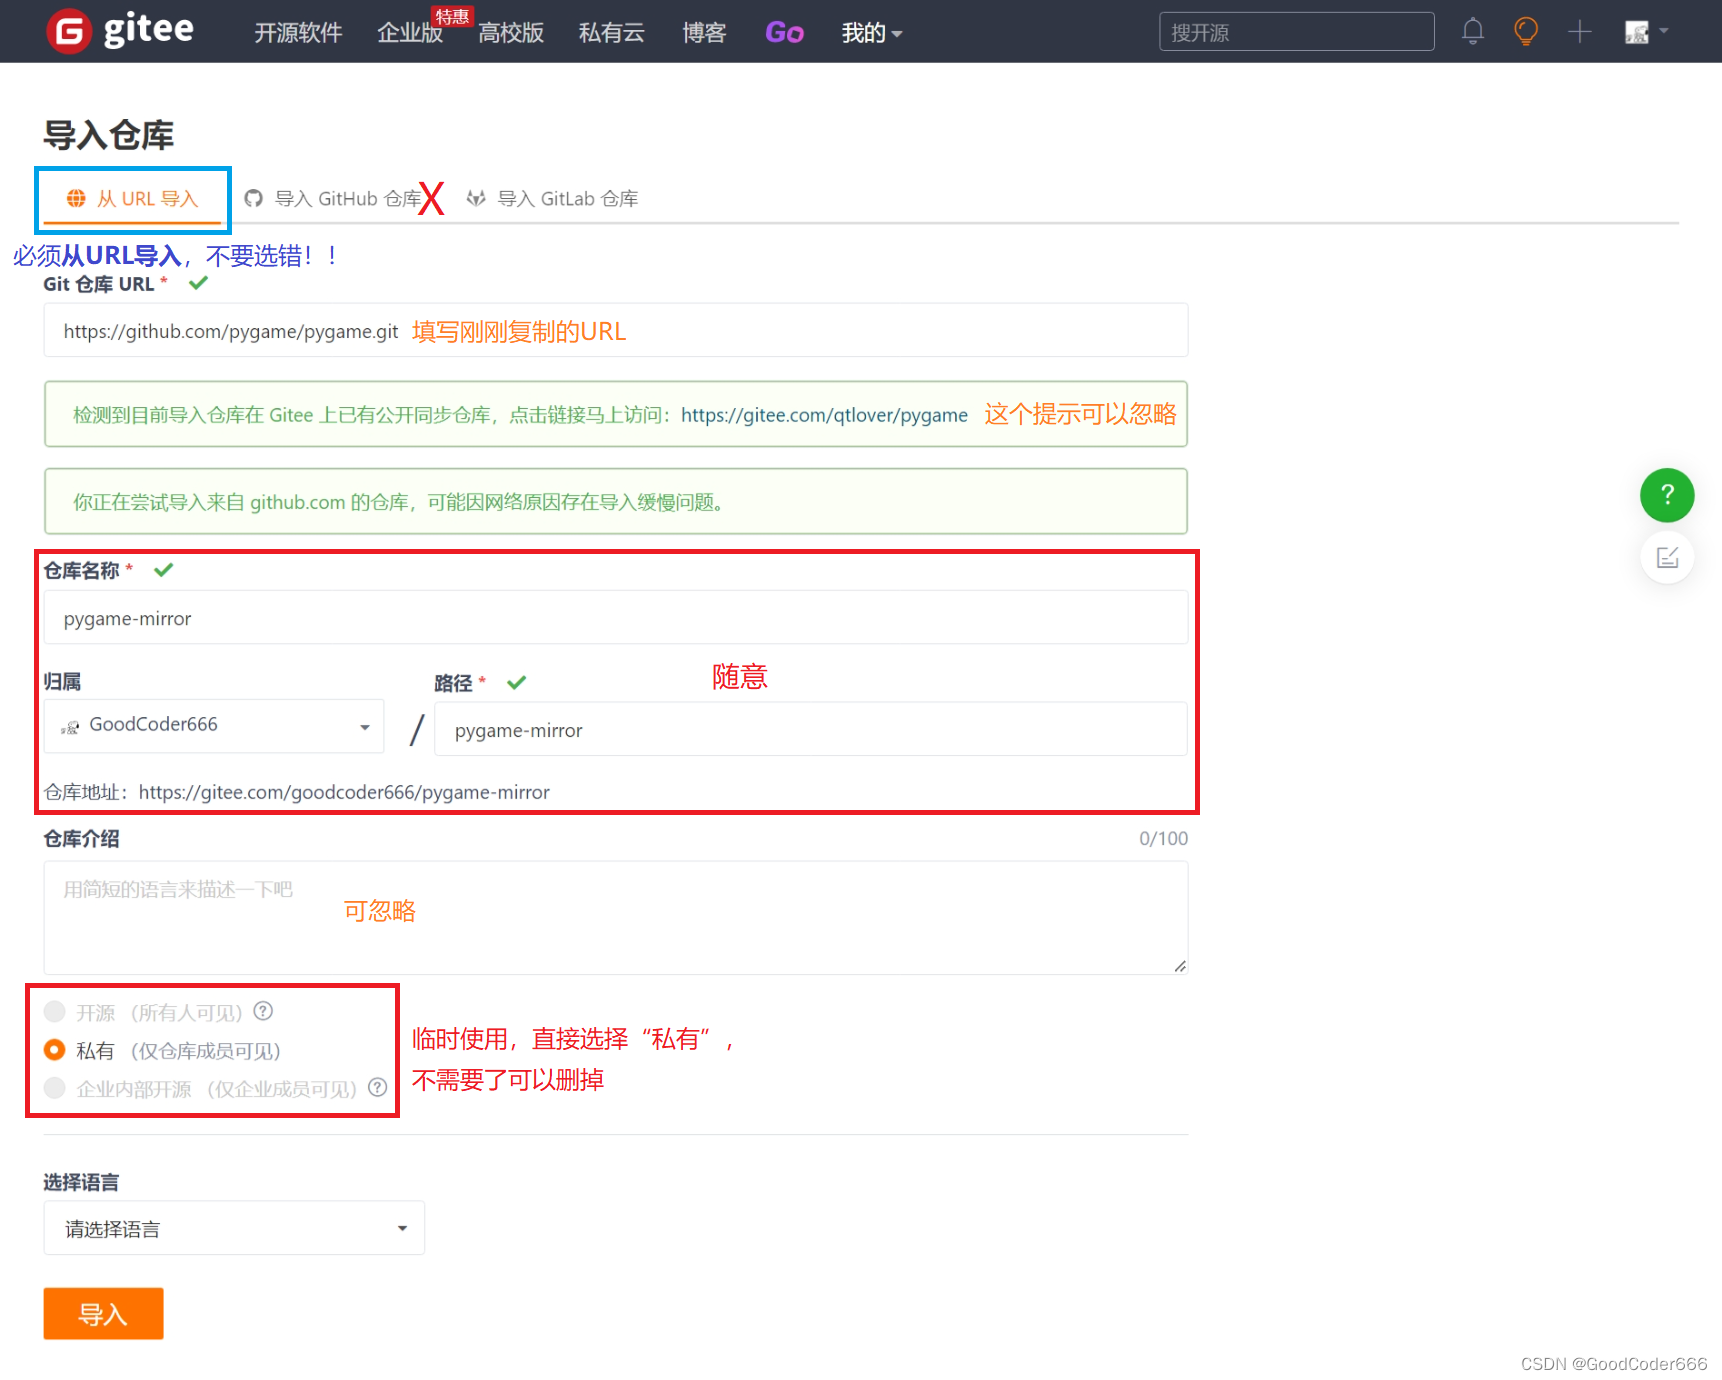
Task: Open 博客 in the navbar
Action: [704, 33]
